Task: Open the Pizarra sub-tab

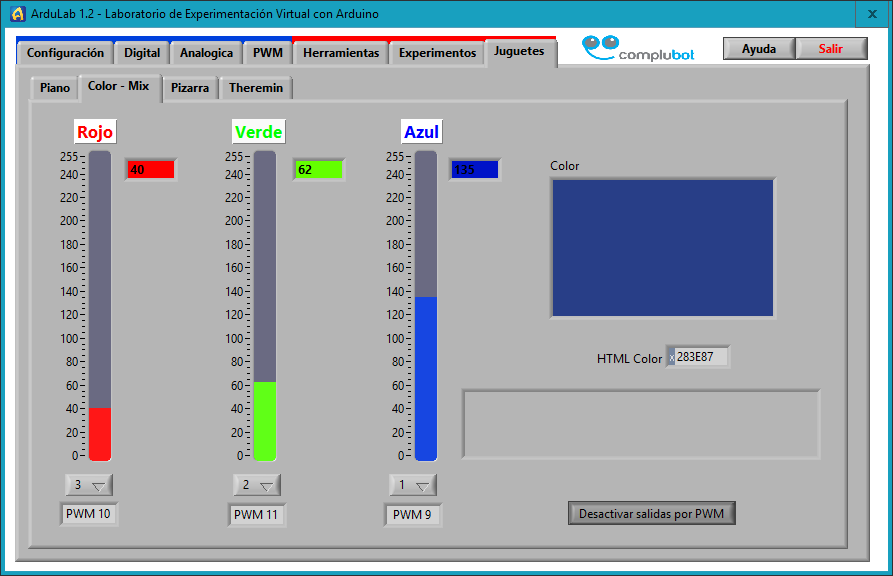Action: point(190,88)
